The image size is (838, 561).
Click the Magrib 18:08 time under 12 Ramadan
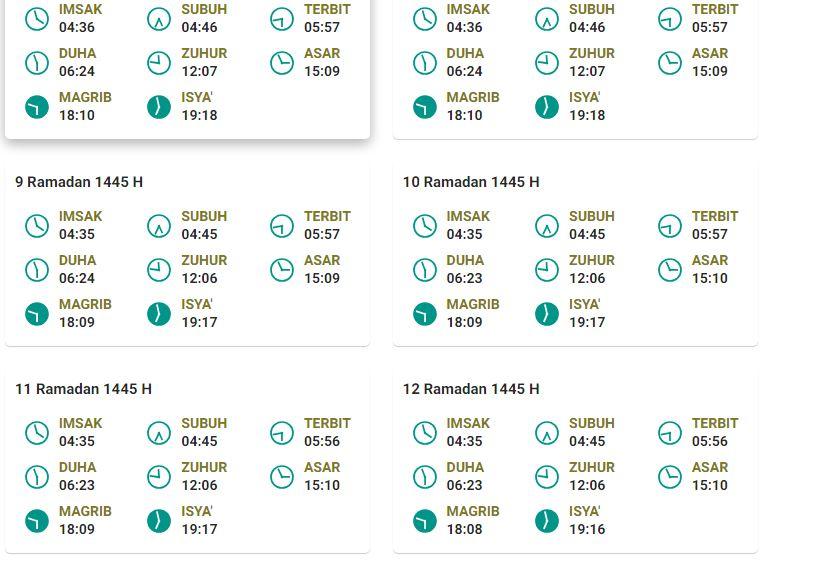[x=464, y=529]
